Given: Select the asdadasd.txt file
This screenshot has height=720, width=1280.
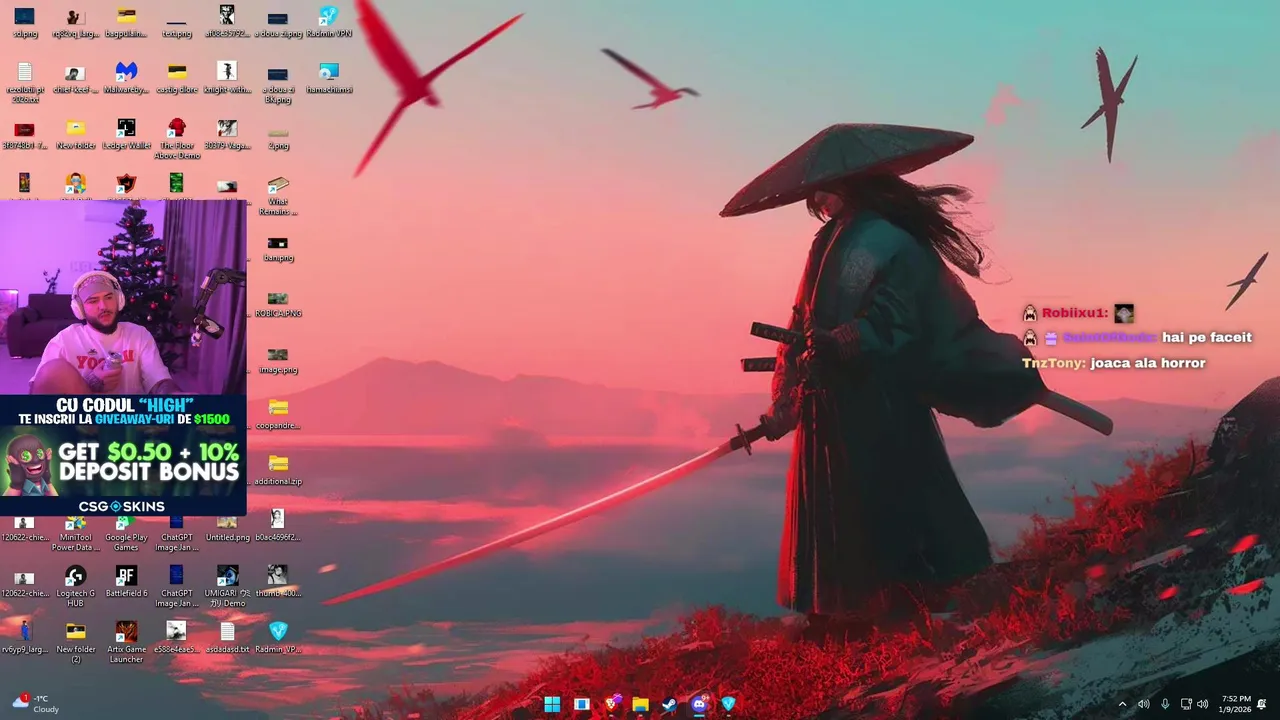Looking at the screenshot, I should tap(227, 638).
